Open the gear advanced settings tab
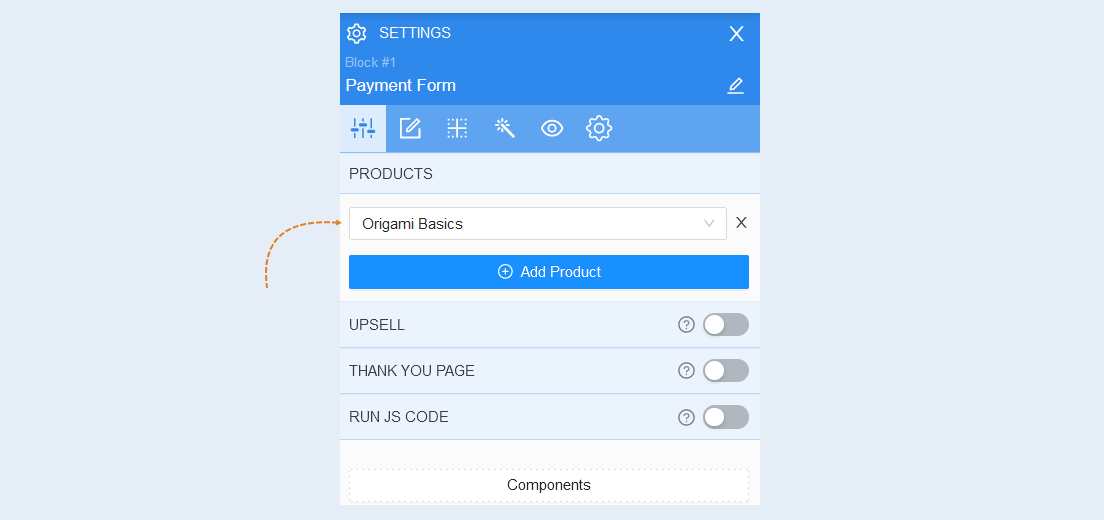The width and height of the screenshot is (1104, 520). pyautogui.click(x=599, y=128)
